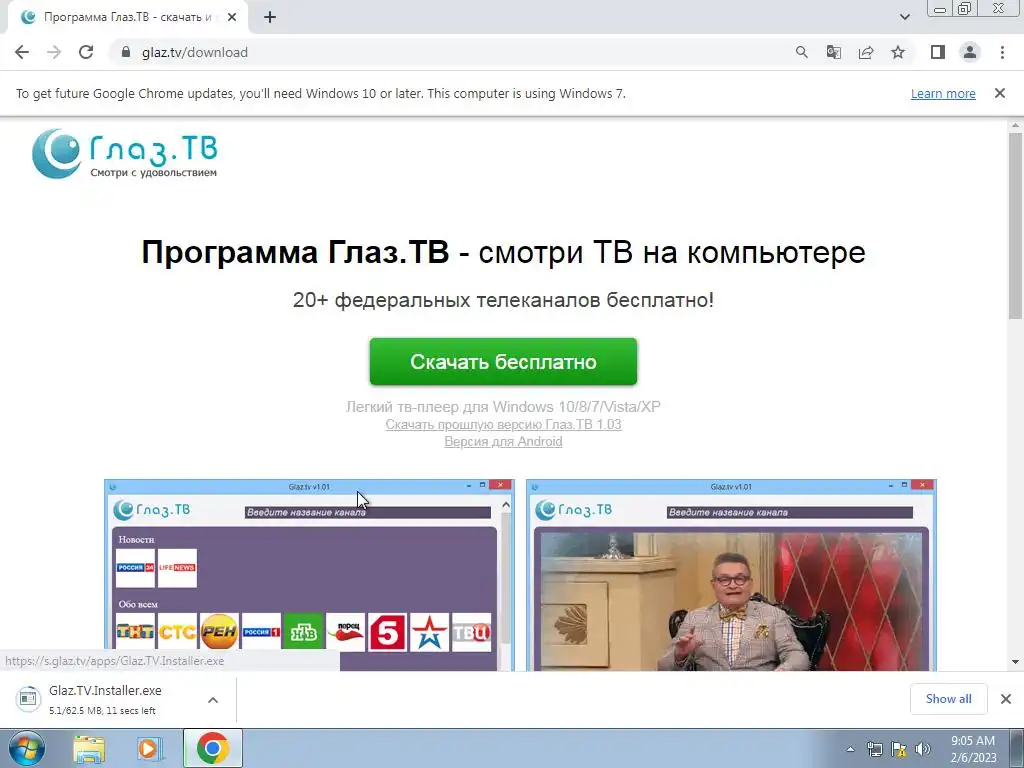Show hidden tray icons arrow

tap(850, 749)
